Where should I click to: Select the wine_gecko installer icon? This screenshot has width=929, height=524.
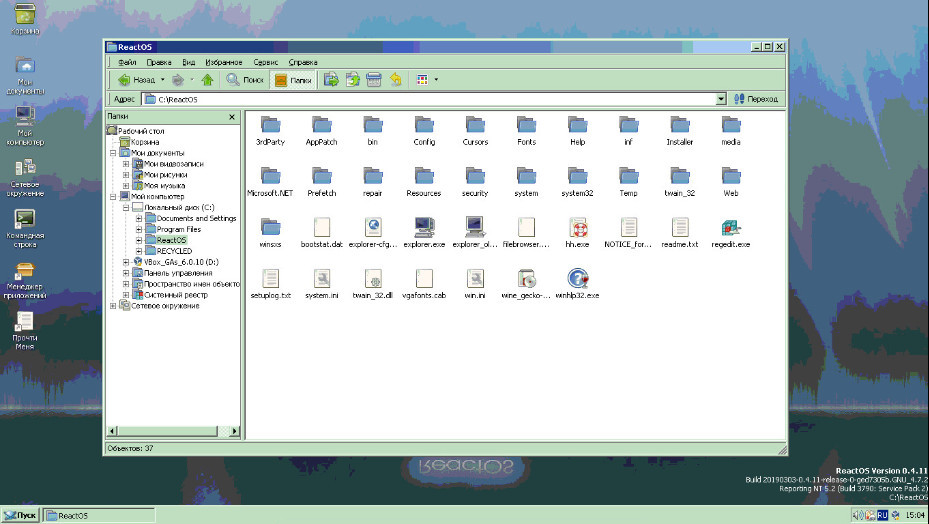coord(526,277)
